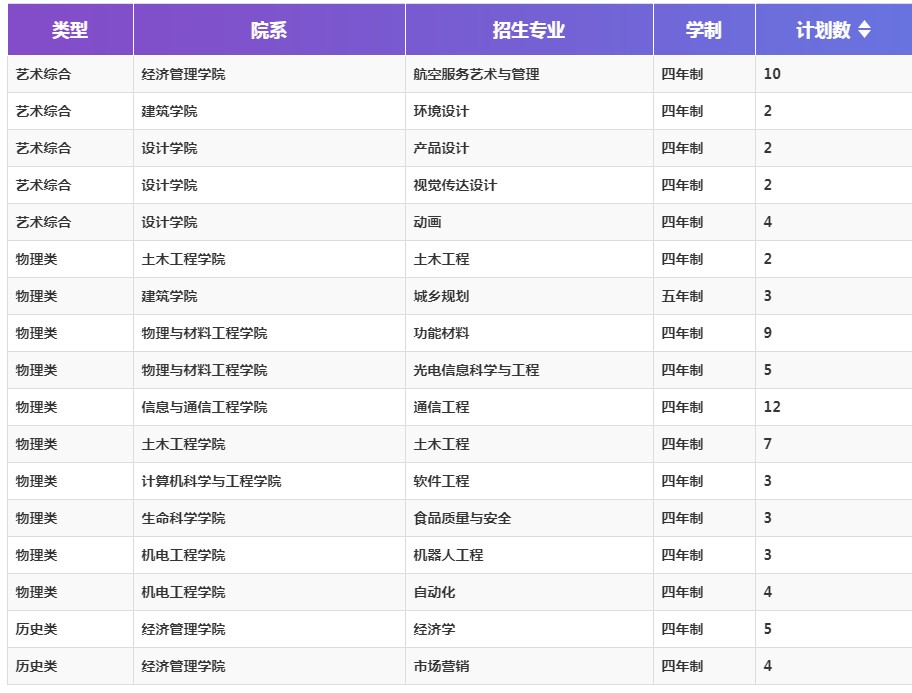Click the 航空服务艺术与管理 major cell
This screenshot has height=693, width=912.
point(476,74)
